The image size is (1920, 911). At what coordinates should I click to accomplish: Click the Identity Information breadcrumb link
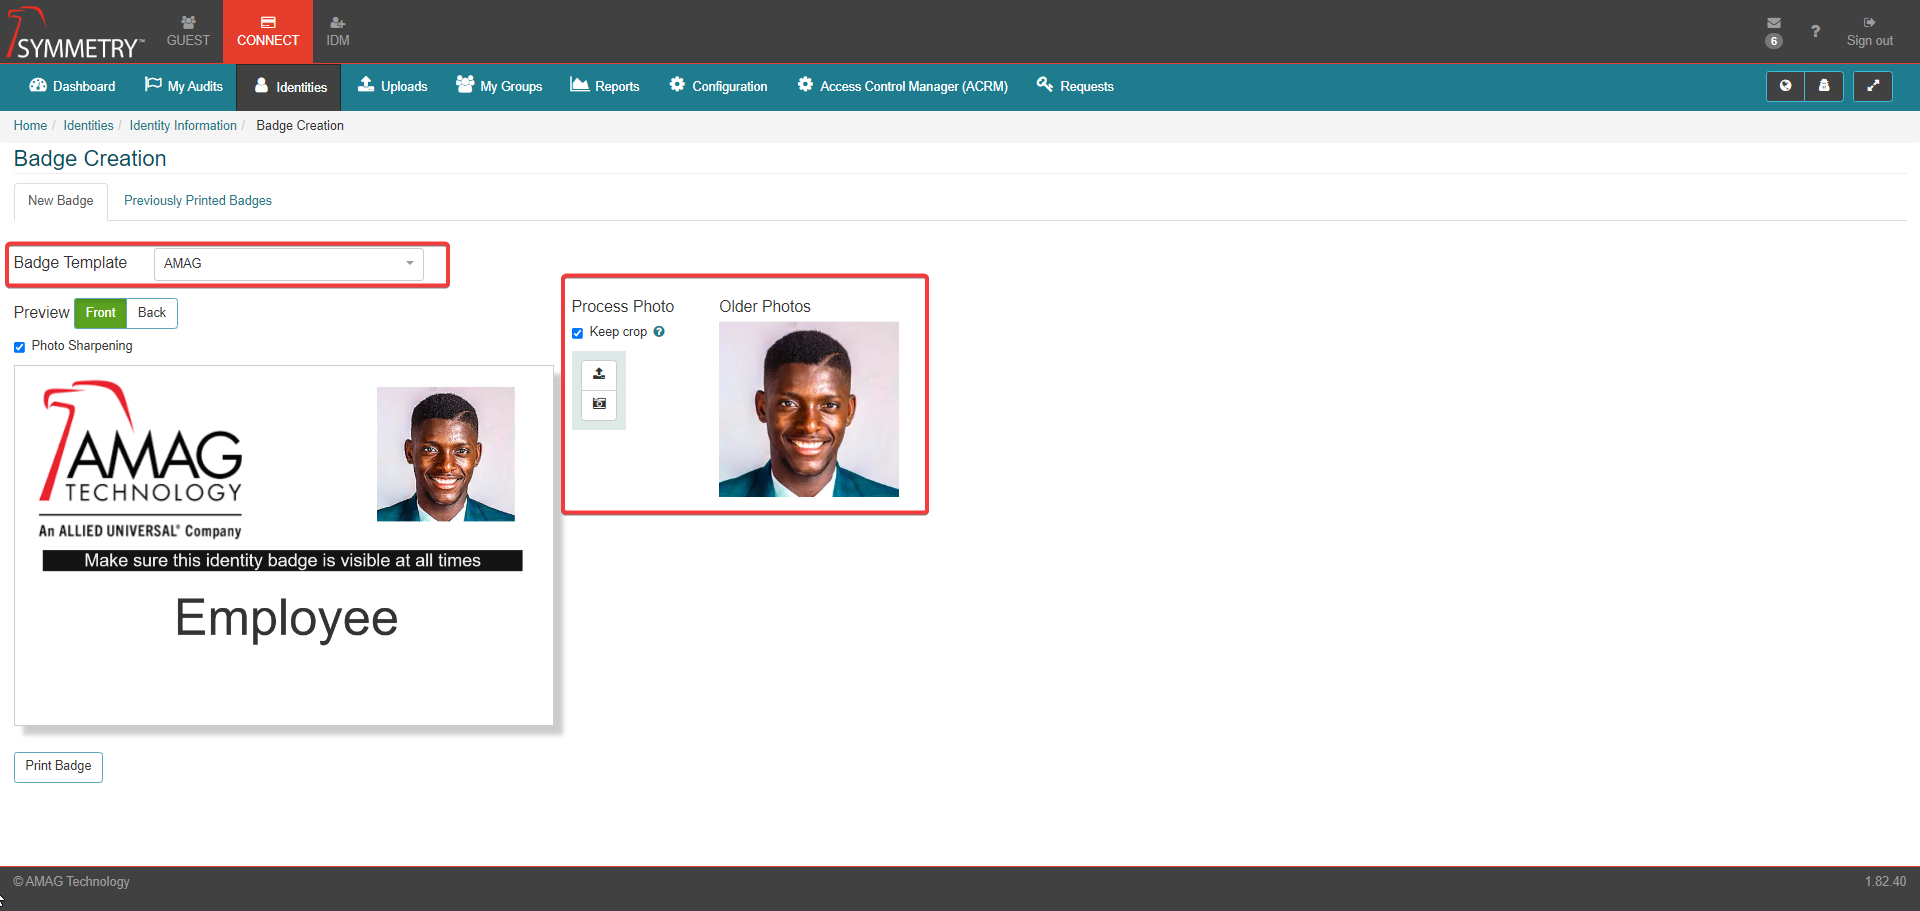(183, 126)
